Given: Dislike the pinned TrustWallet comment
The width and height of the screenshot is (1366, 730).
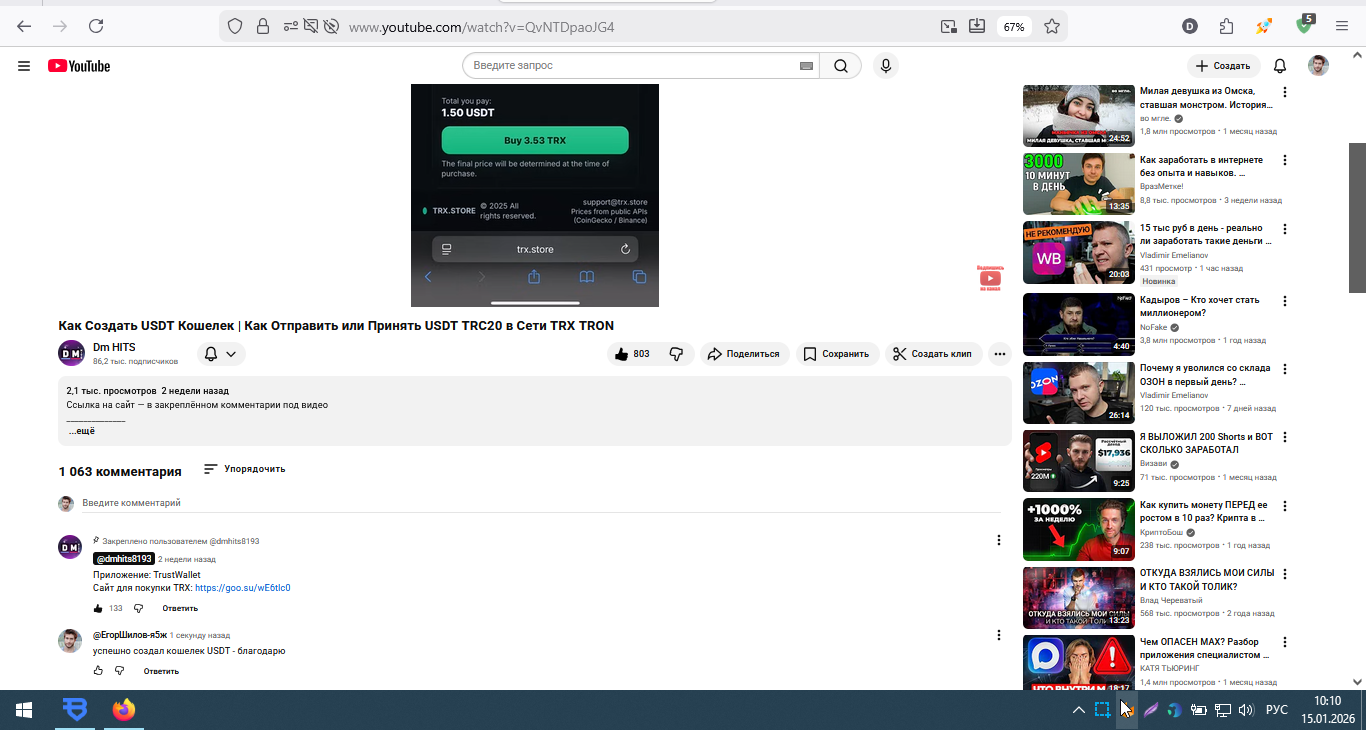Looking at the screenshot, I should [x=139, y=608].
